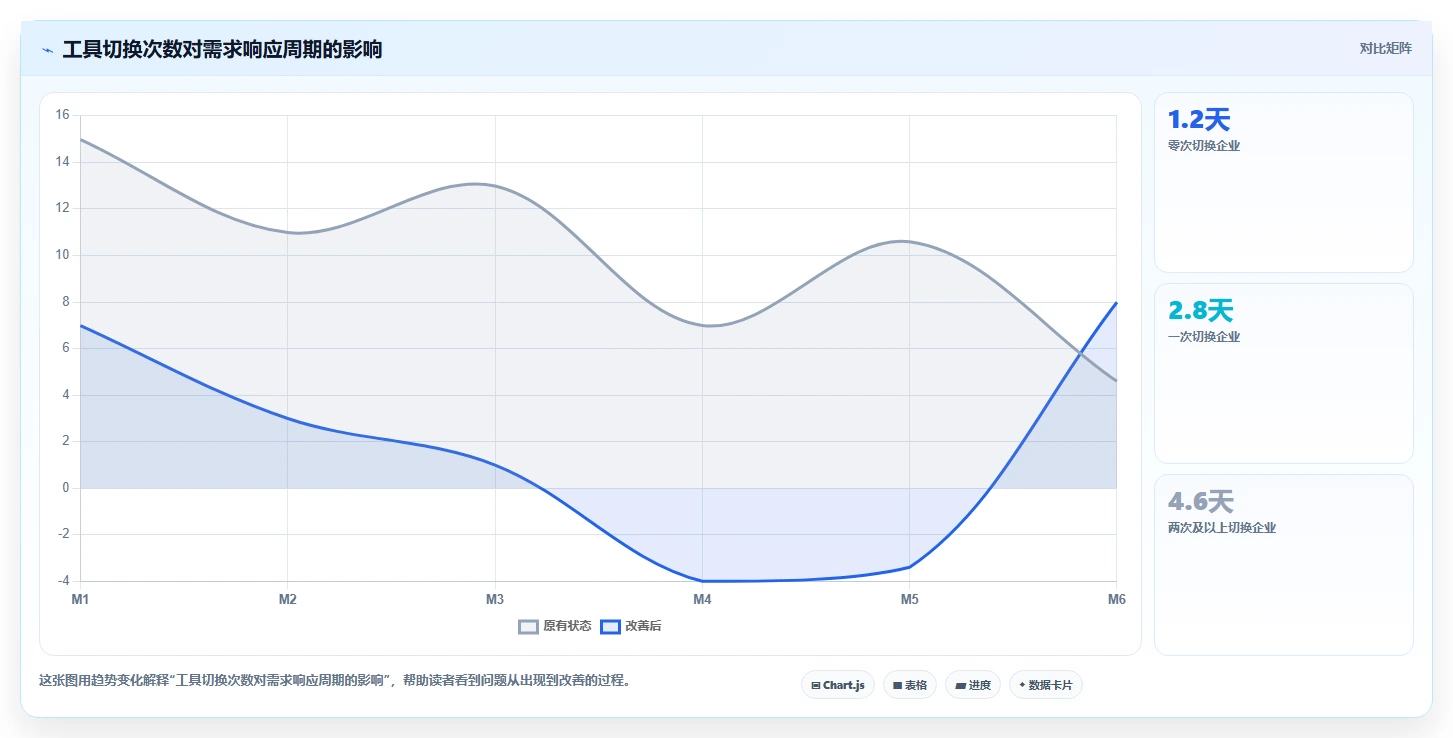
Task: Toggle the 改善后 legend item
Action: click(631, 626)
